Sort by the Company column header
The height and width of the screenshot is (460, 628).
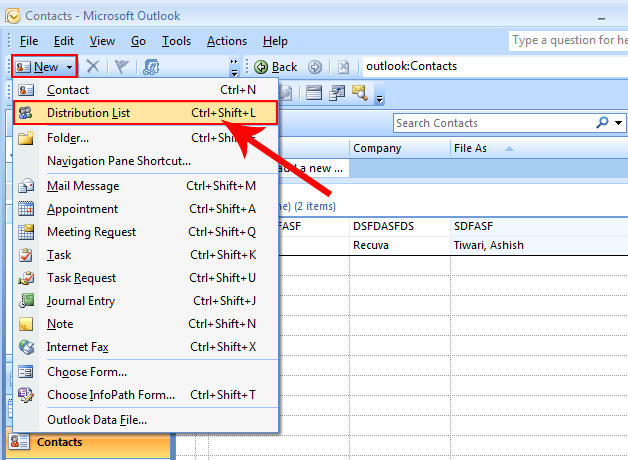click(400, 148)
